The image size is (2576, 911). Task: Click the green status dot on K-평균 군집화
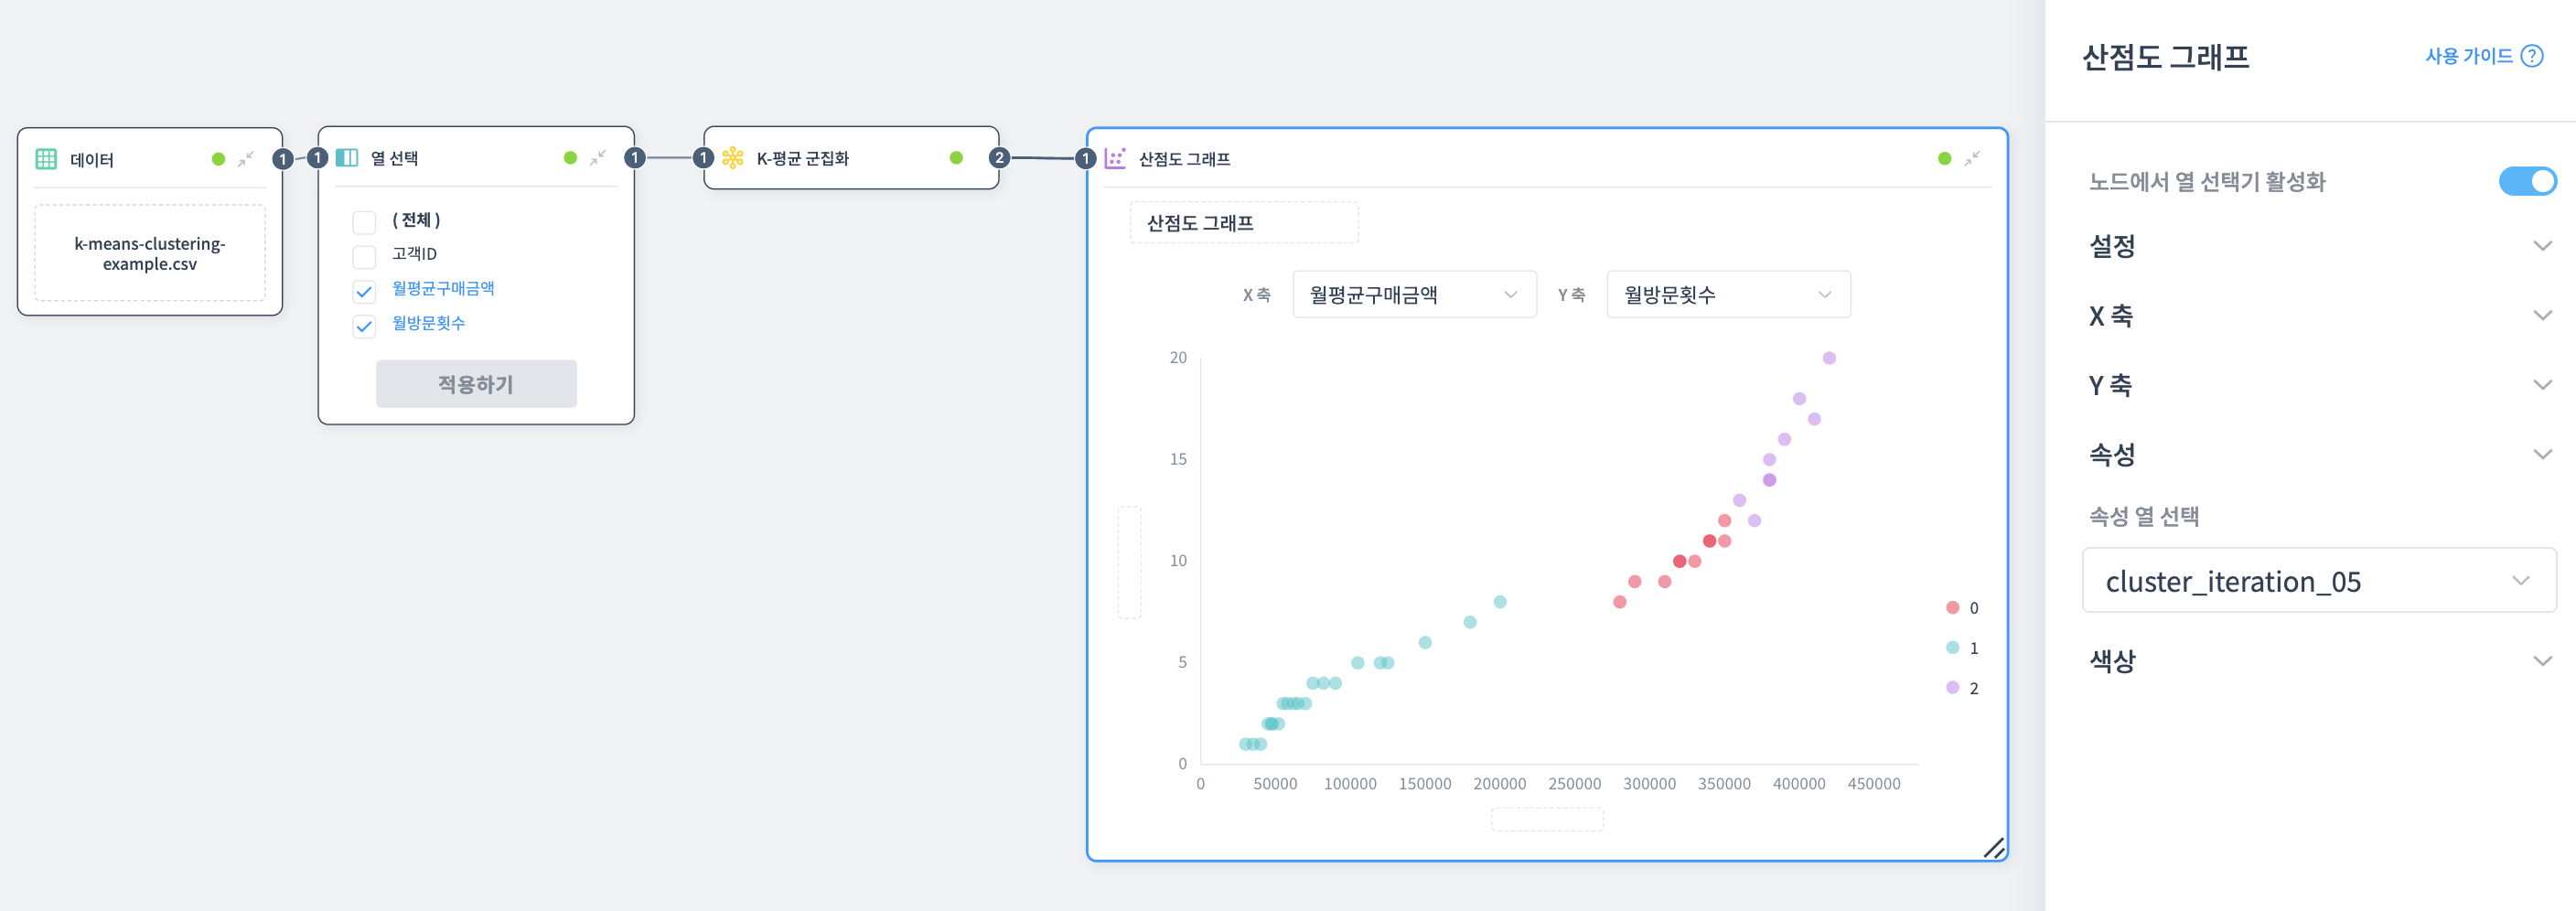coord(956,157)
